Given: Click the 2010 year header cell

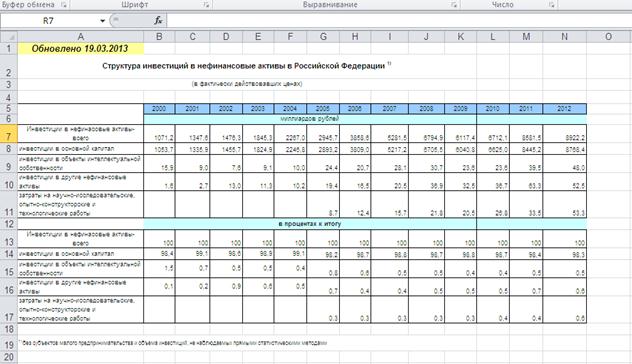Looking at the screenshot, I should coord(493,108).
